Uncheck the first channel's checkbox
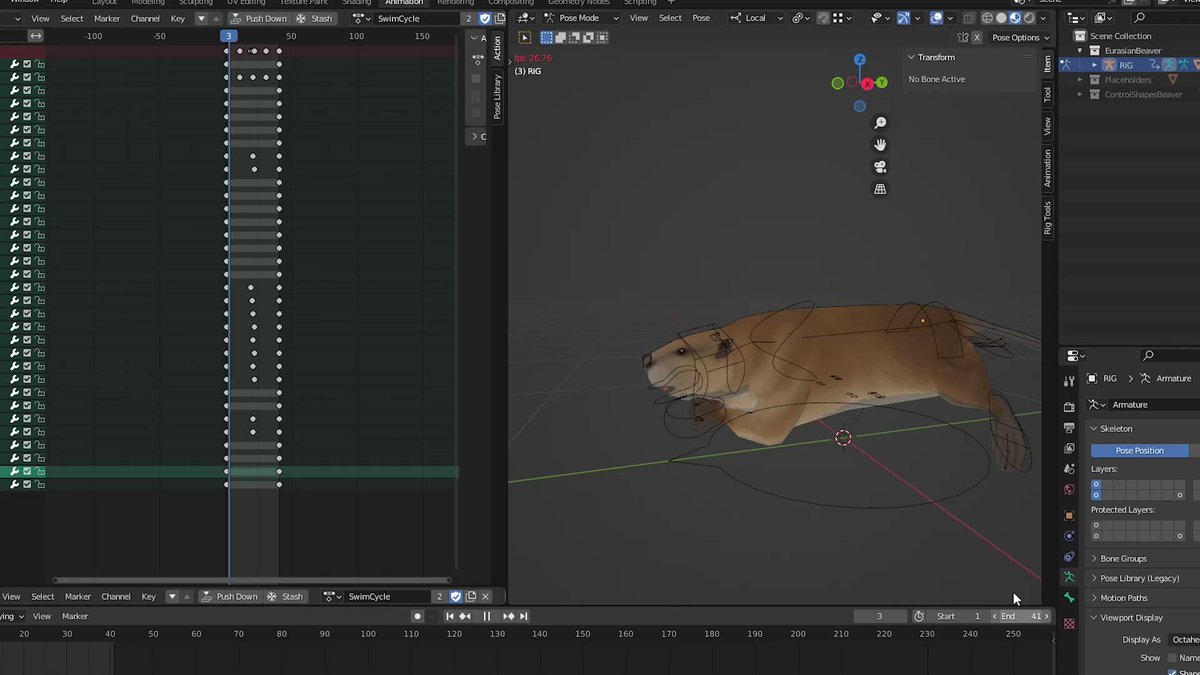 (27, 64)
